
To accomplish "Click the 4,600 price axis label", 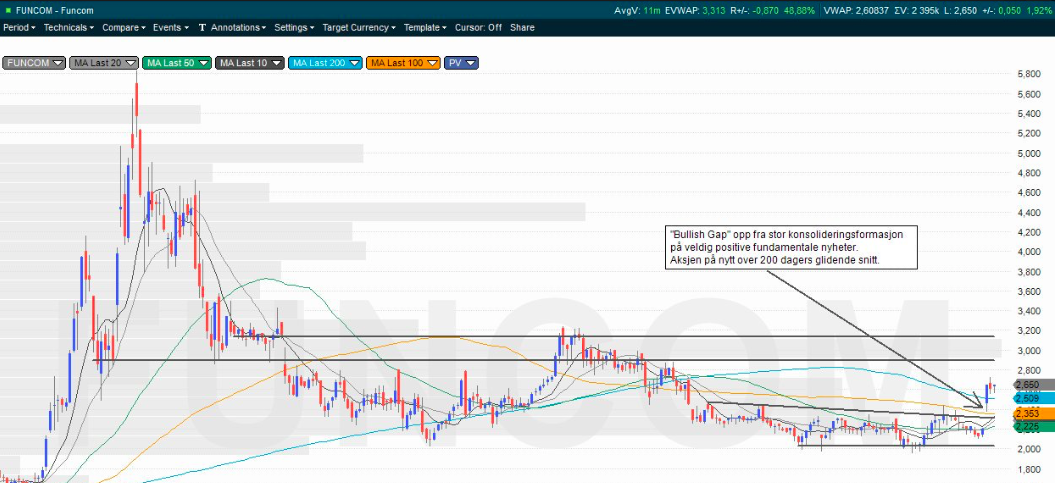I will tap(1027, 192).
